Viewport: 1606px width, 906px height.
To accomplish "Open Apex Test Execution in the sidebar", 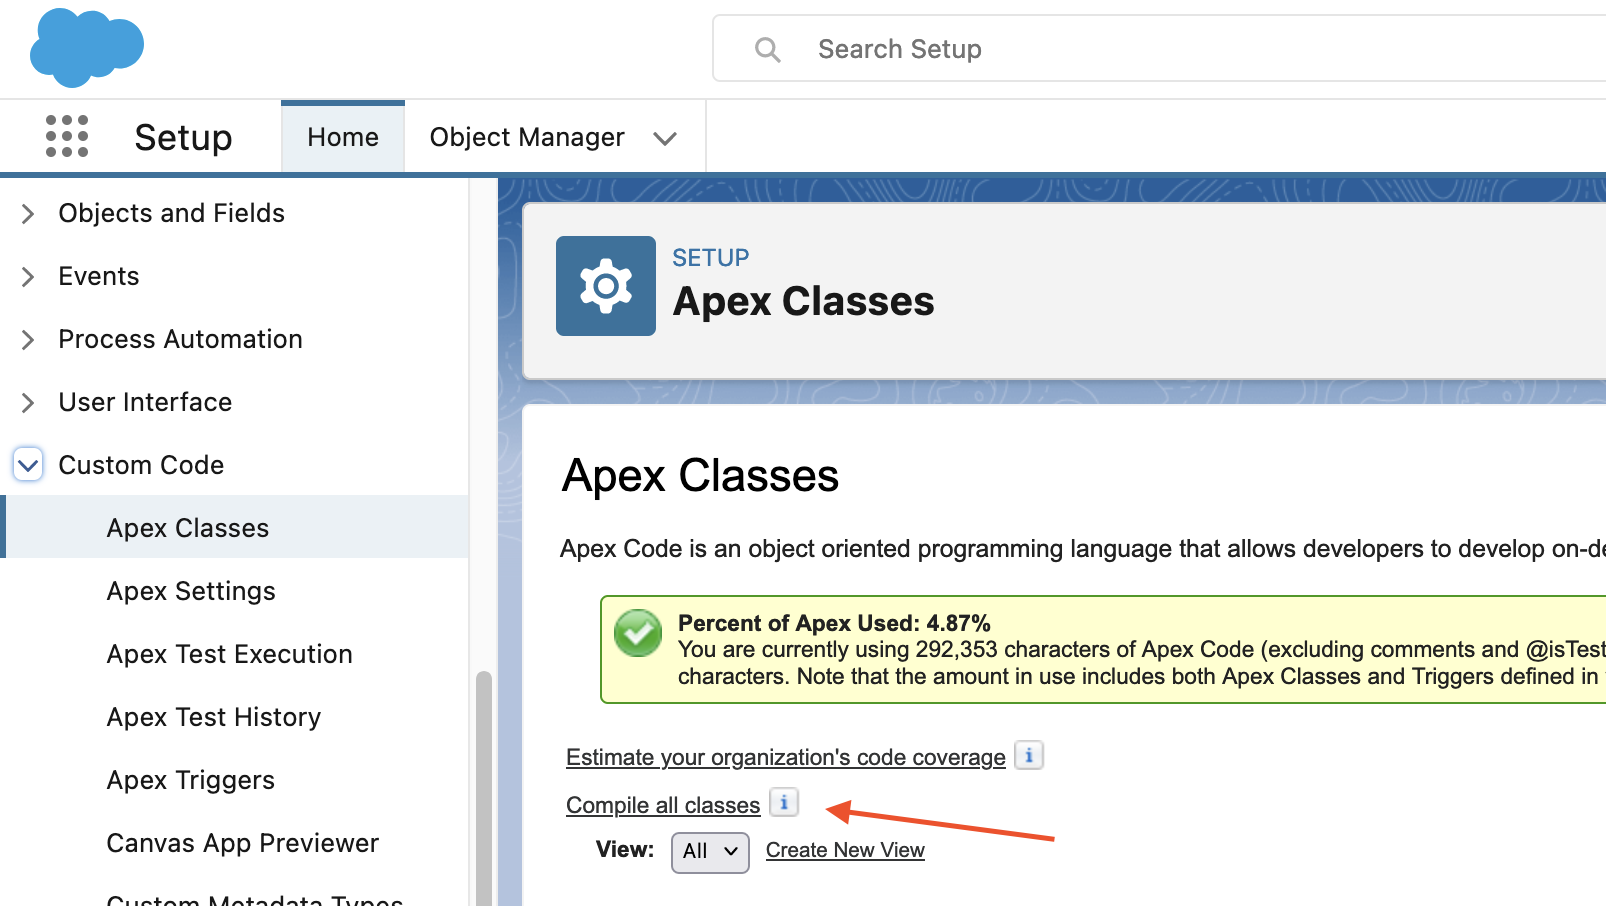I will (x=230, y=654).
